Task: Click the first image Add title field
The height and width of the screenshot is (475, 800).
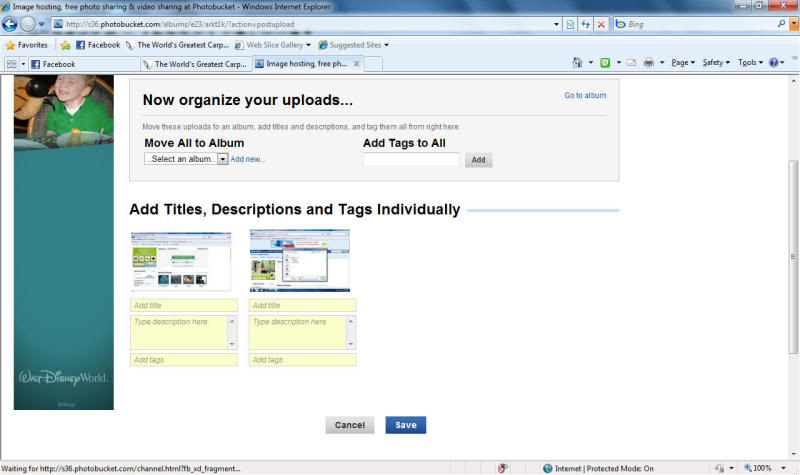Action: point(183,305)
